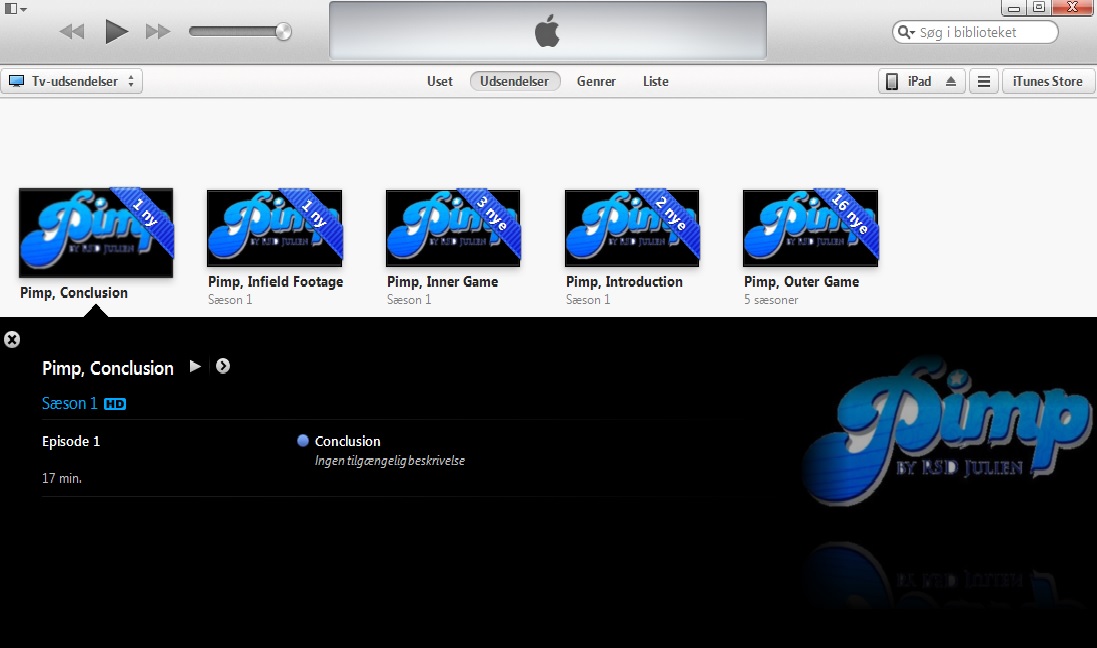Viewport: 1097px width, 648px height.
Task: Open Pimp, Conclusion details via the arrow-in-circle icon
Action: pyautogui.click(x=222, y=366)
